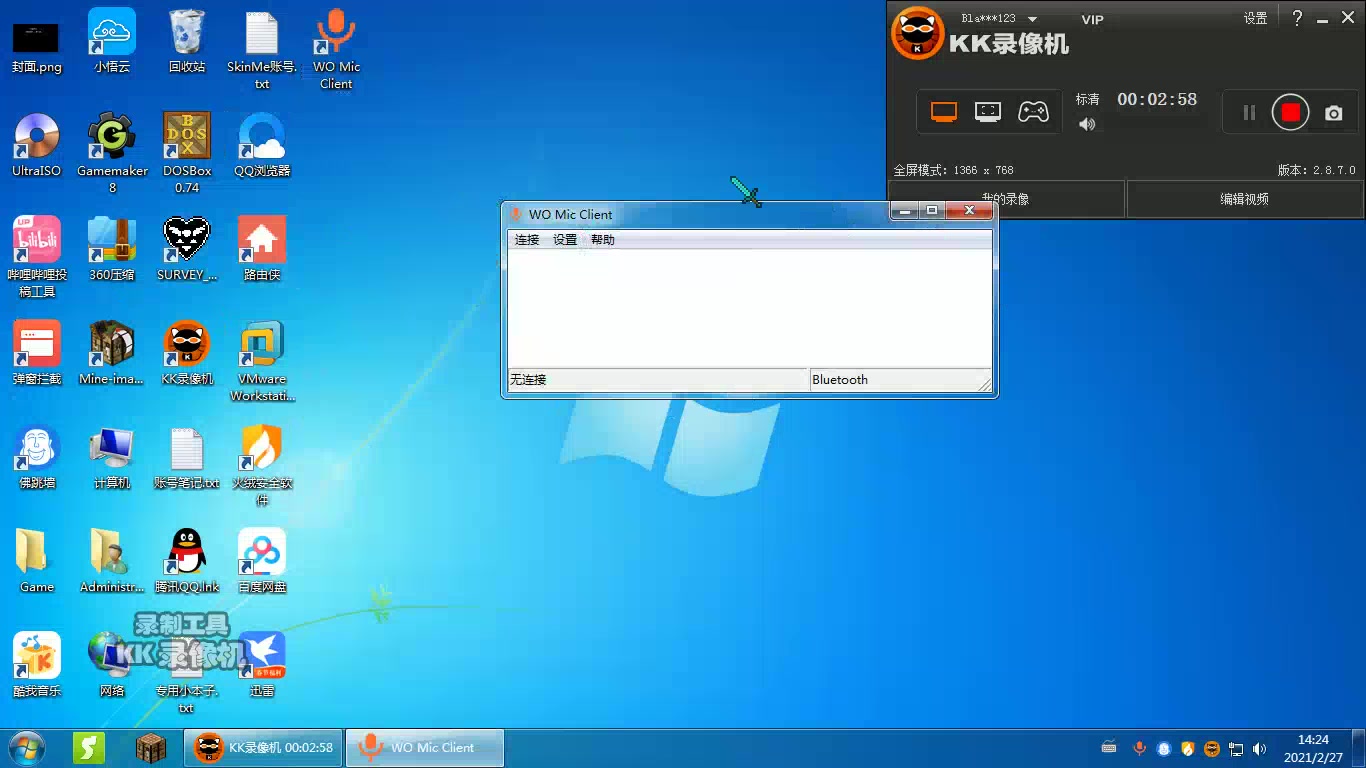This screenshot has width=1366, height=768.
Task: Expand the Bla***123 account dropdown arrow
Action: [1033, 19]
